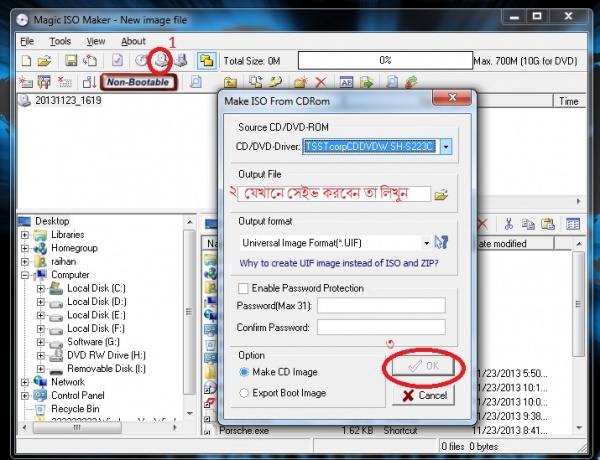This screenshot has height=460, width=600.
Task: Open the Output format dropdown
Action: pos(426,243)
